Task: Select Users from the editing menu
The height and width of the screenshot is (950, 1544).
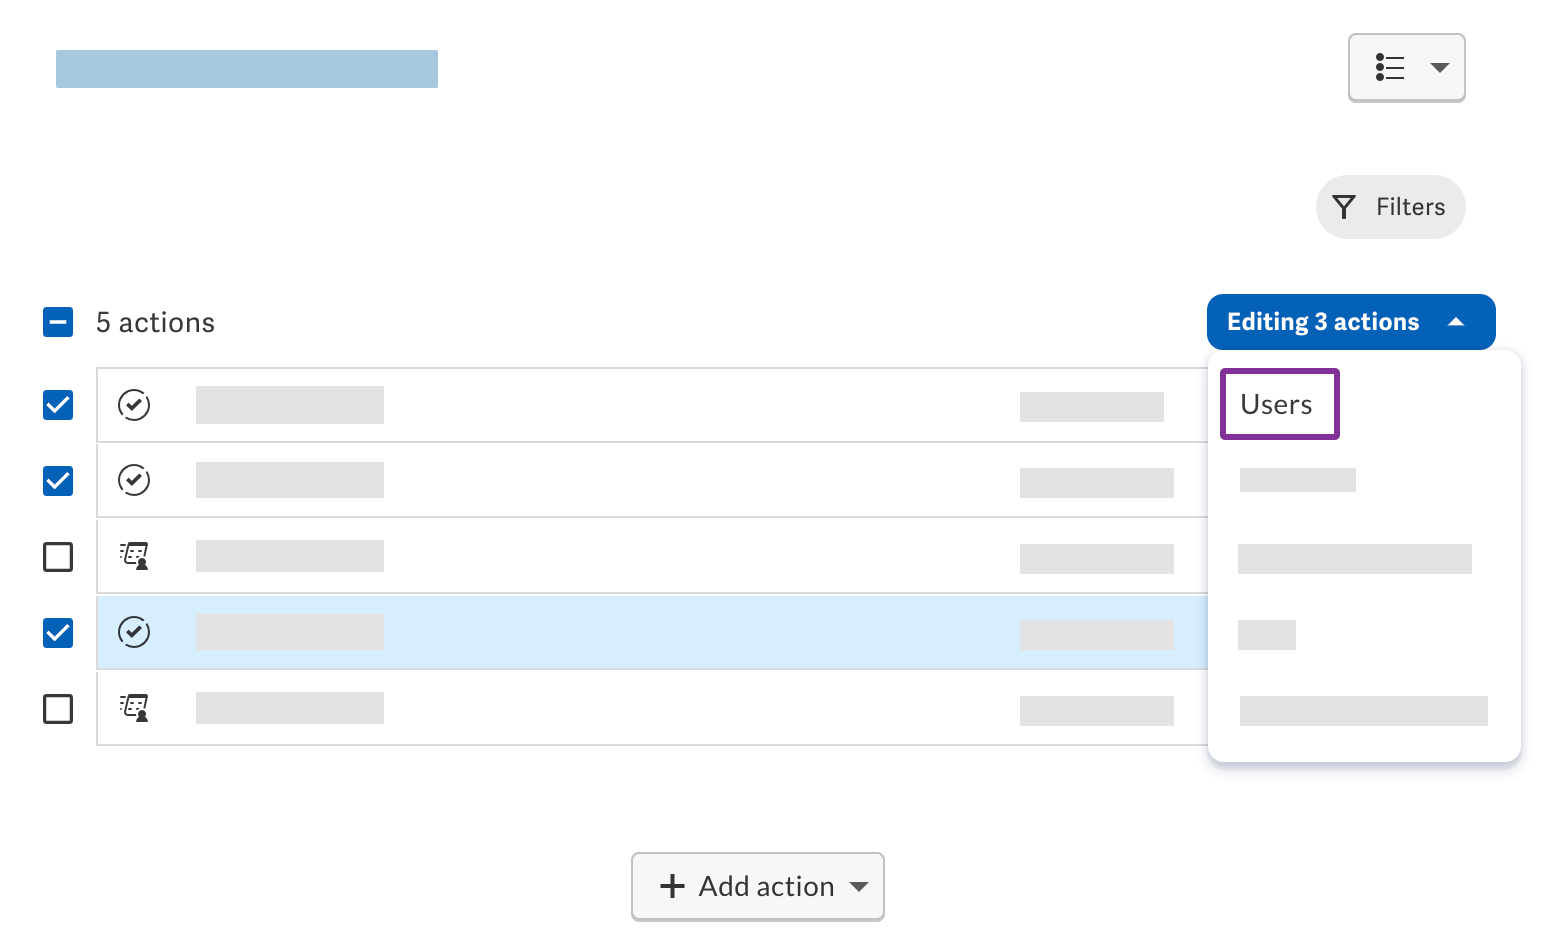Action: click(1279, 404)
